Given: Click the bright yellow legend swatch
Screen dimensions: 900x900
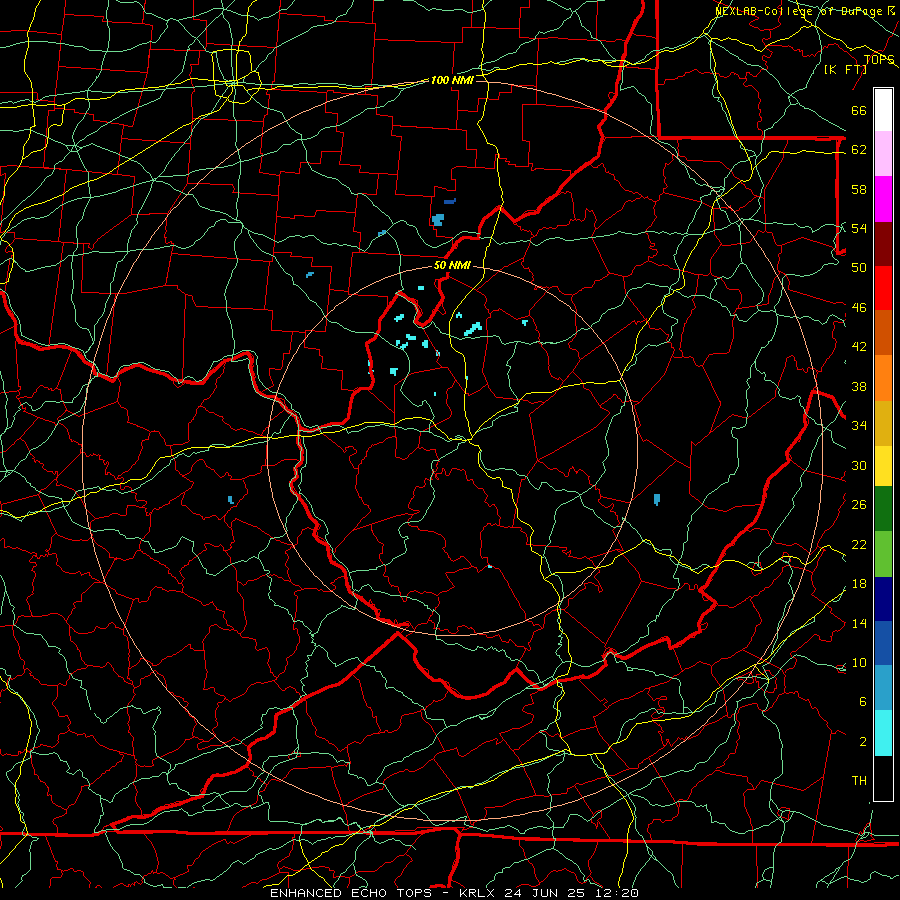Looking at the screenshot, I should (x=883, y=466).
